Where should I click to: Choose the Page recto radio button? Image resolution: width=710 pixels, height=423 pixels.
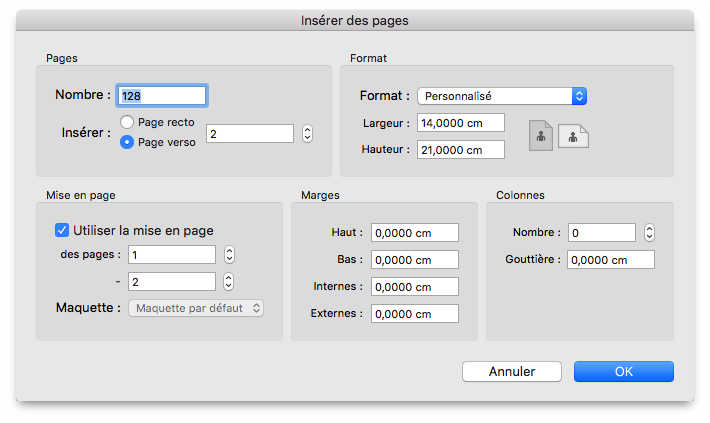[127, 122]
